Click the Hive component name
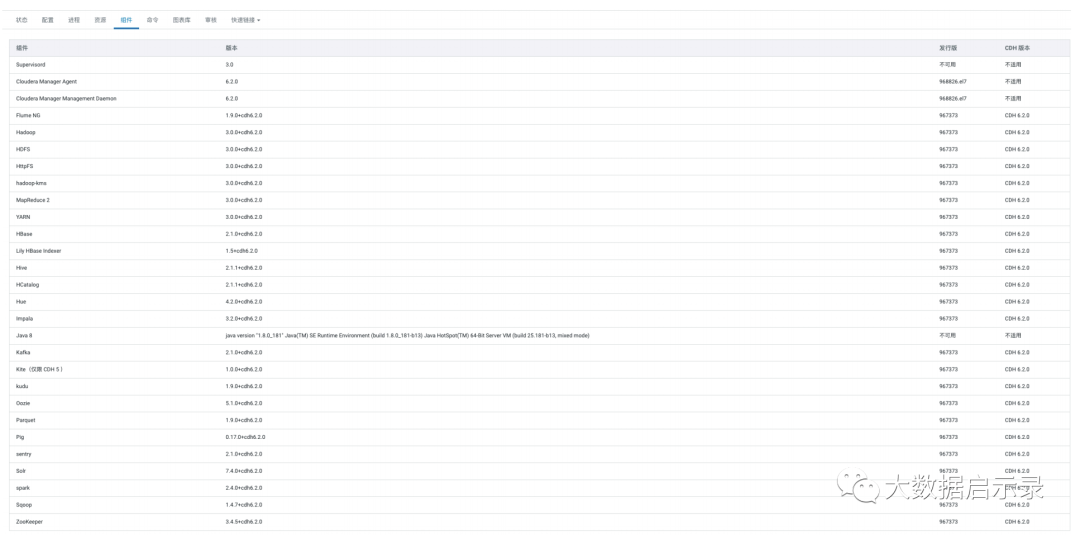 [21, 268]
